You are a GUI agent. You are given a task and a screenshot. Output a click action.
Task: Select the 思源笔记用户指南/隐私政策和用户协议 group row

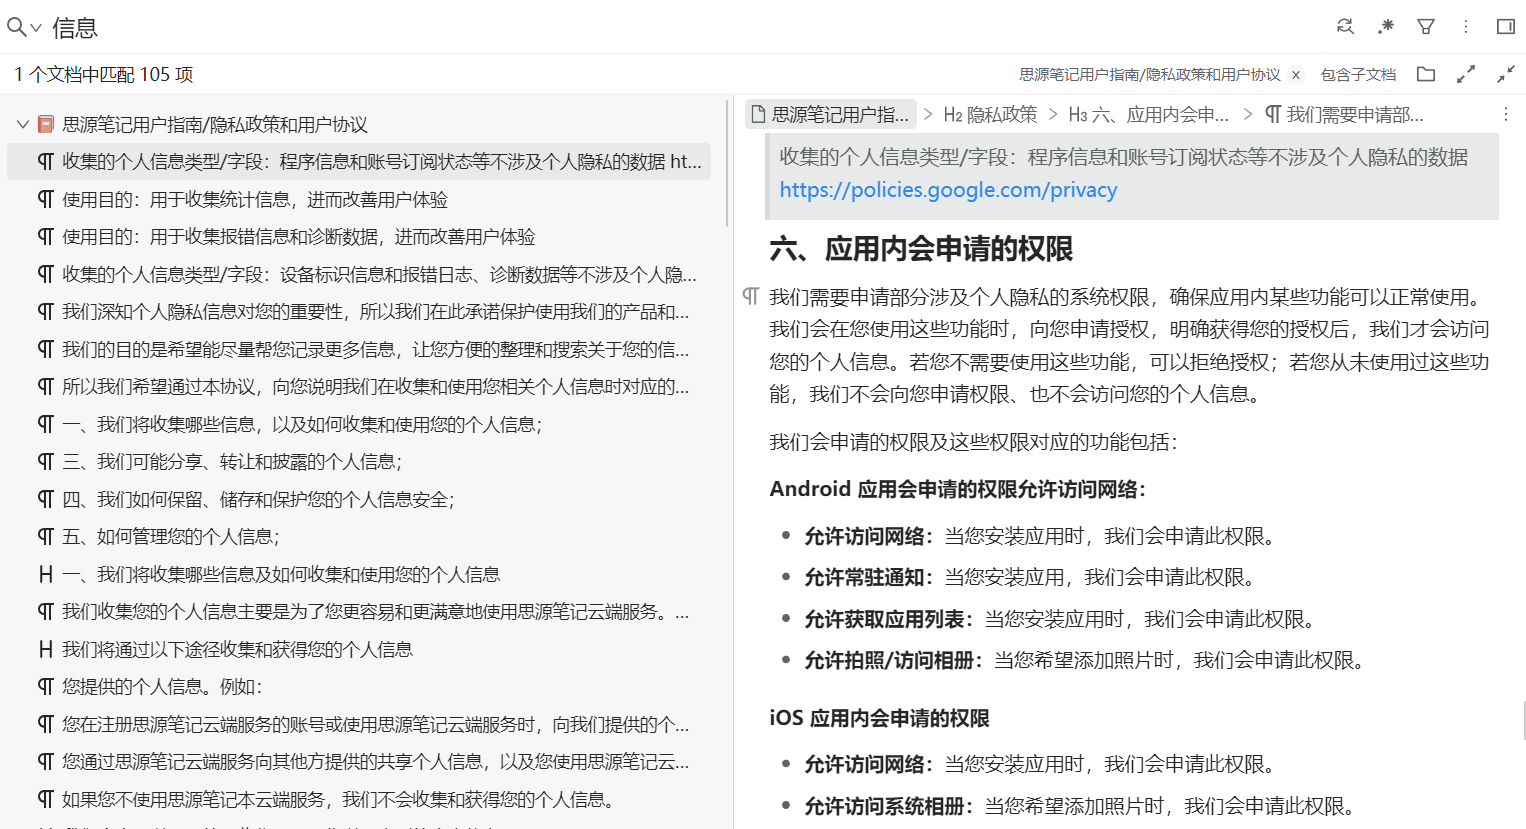pyautogui.click(x=359, y=125)
